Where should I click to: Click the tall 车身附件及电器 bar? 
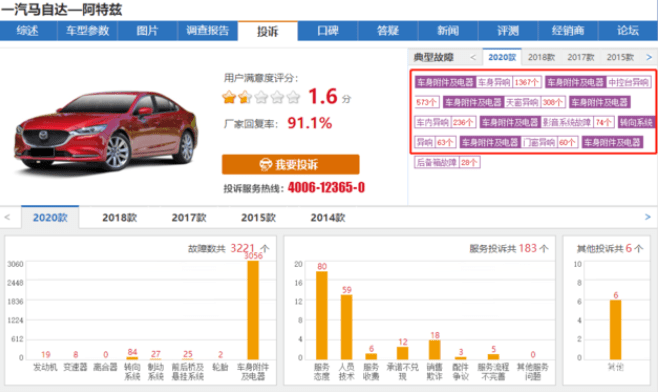(x=253, y=310)
